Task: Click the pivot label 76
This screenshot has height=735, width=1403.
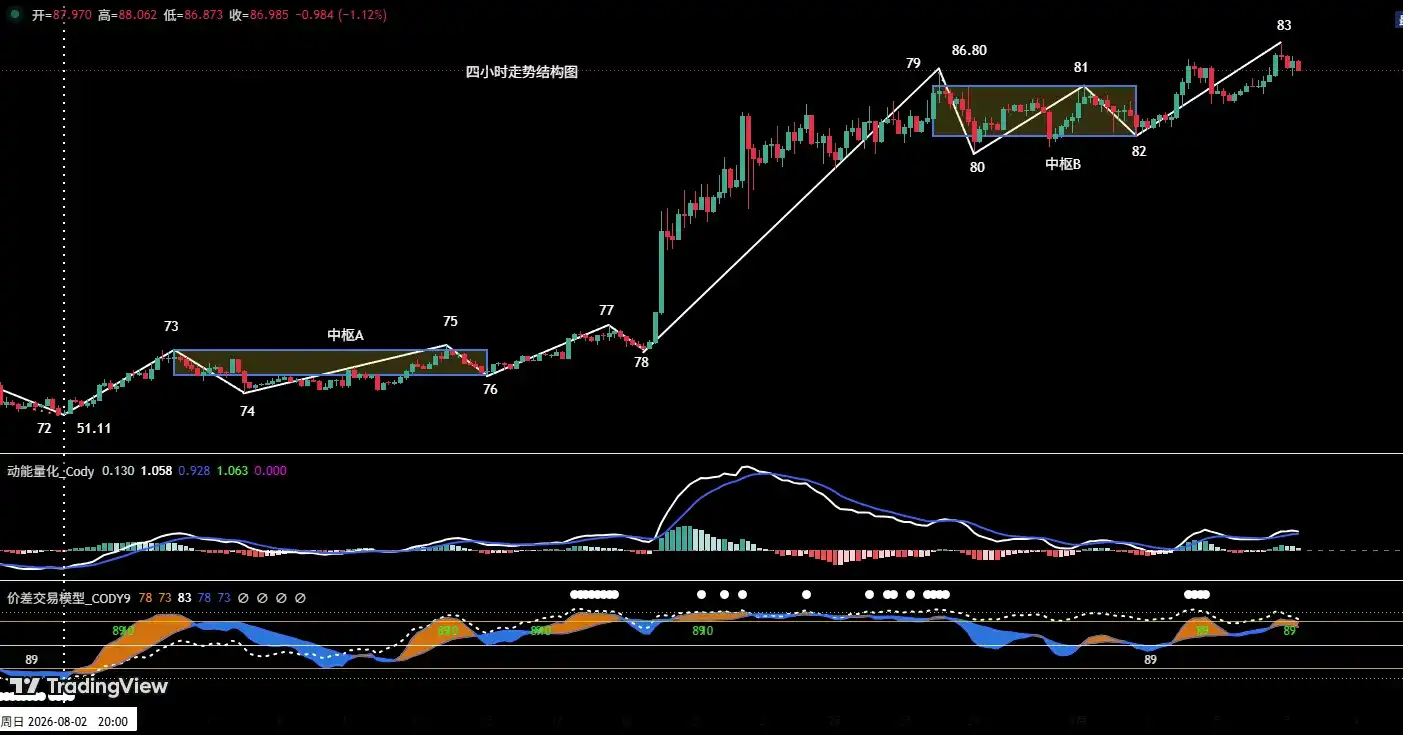Action: (x=490, y=389)
